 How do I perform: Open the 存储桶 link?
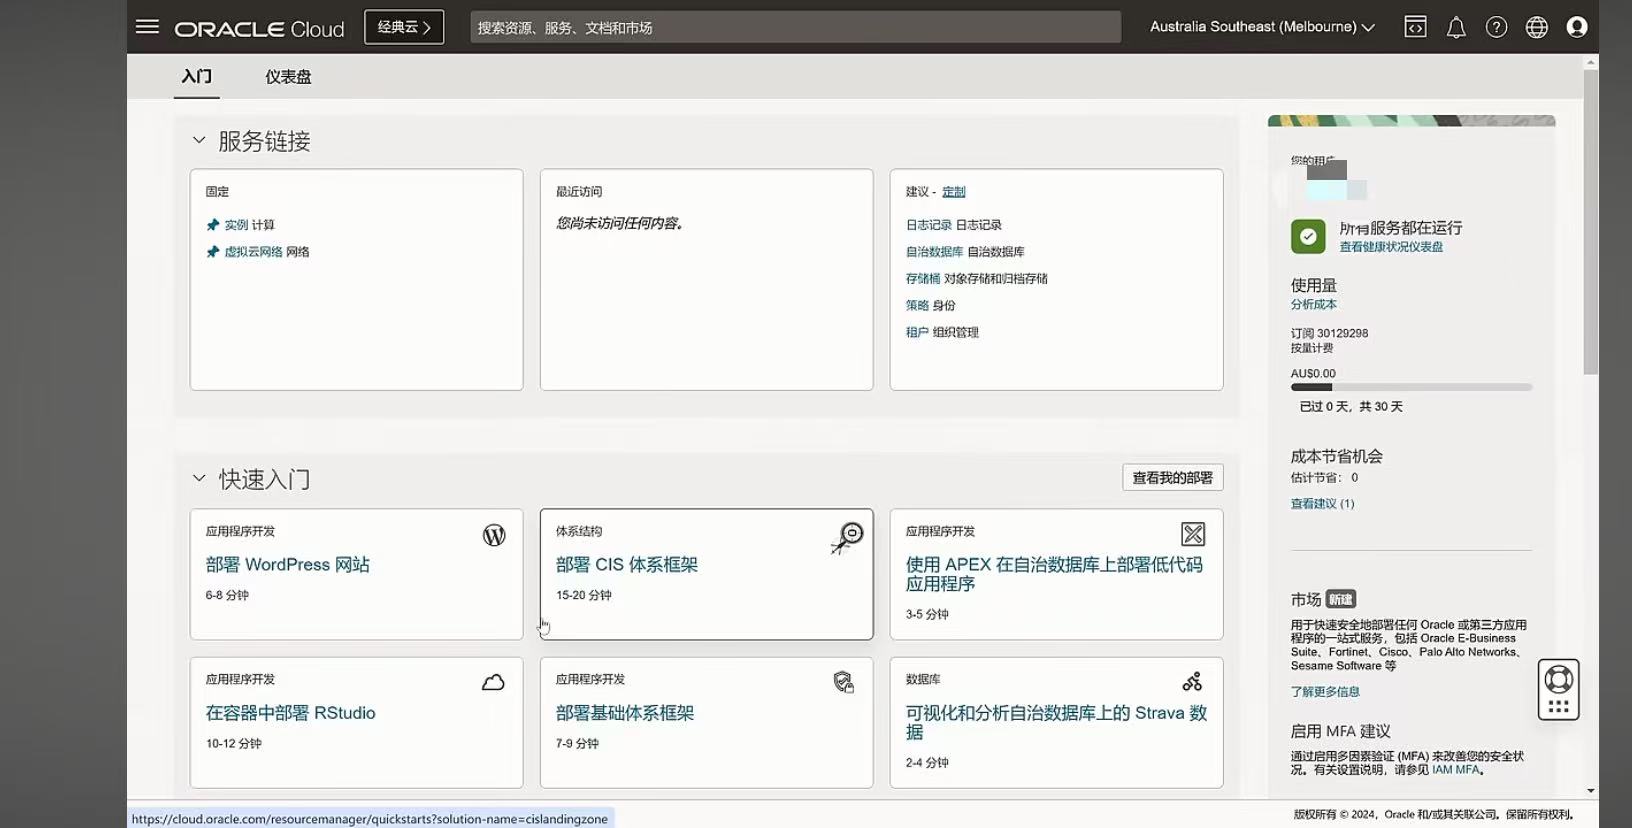(x=923, y=279)
